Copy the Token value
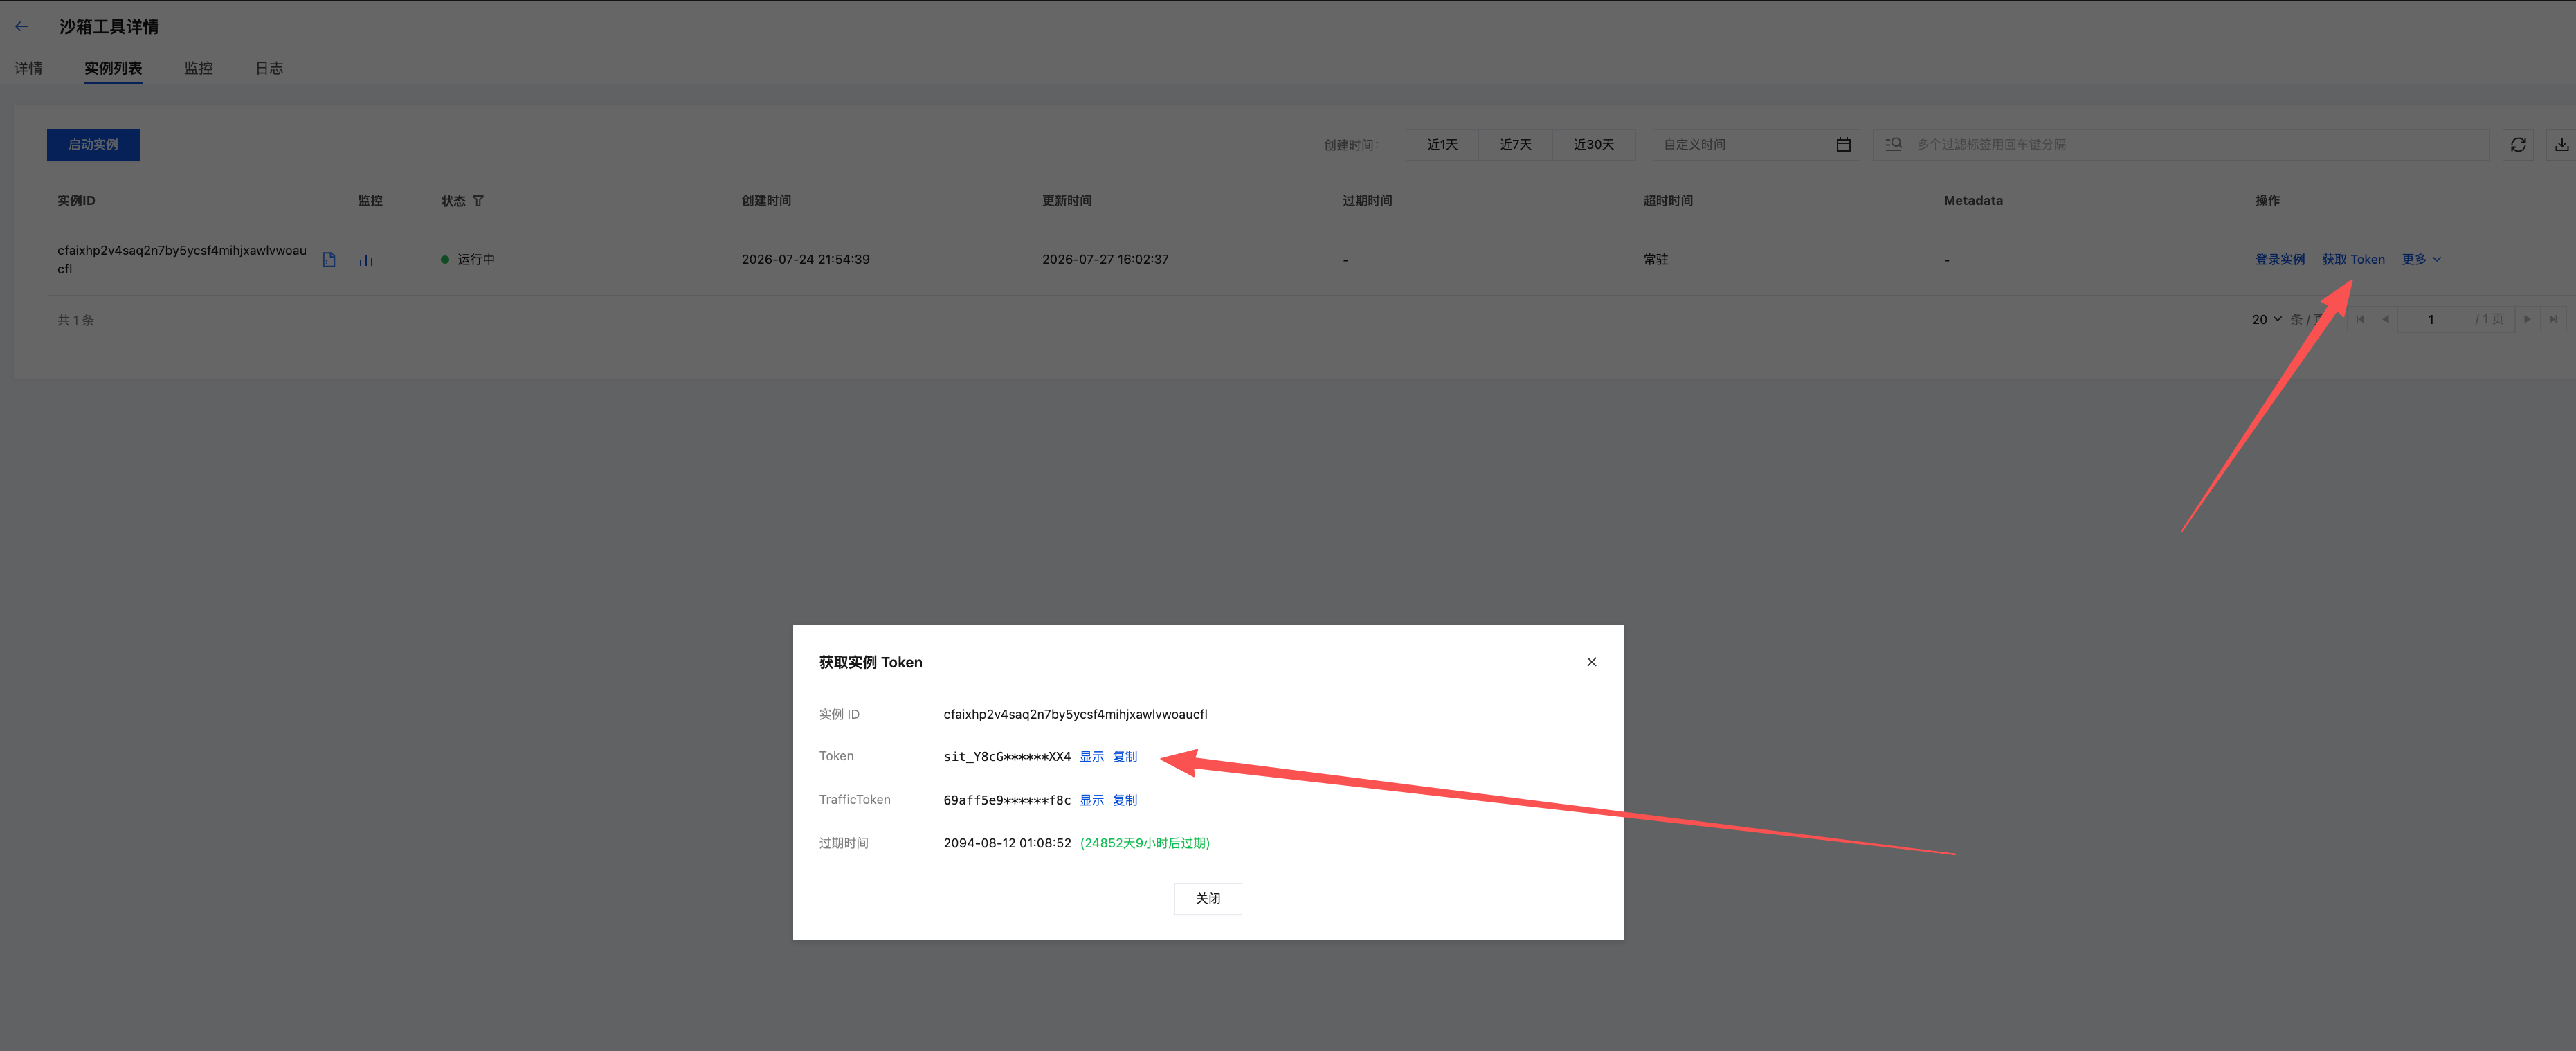Image resolution: width=2576 pixels, height=1051 pixels. (1125, 757)
